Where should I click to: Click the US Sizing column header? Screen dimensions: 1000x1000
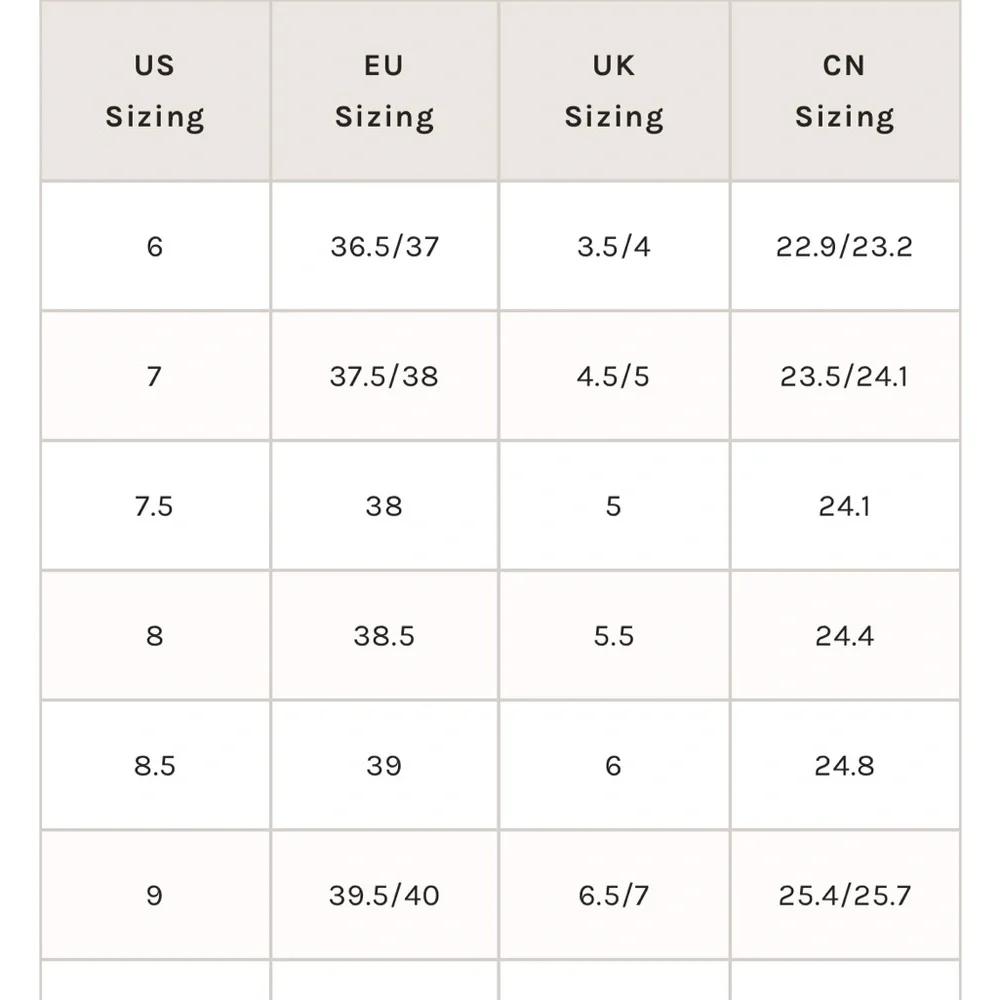(x=156, y=91)
